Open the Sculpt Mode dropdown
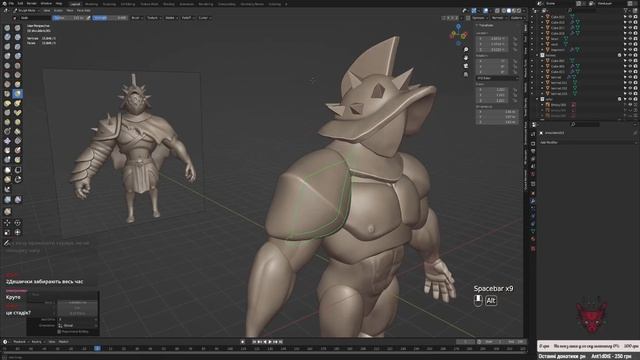The image size is (640, 360). tap(26, 11)
